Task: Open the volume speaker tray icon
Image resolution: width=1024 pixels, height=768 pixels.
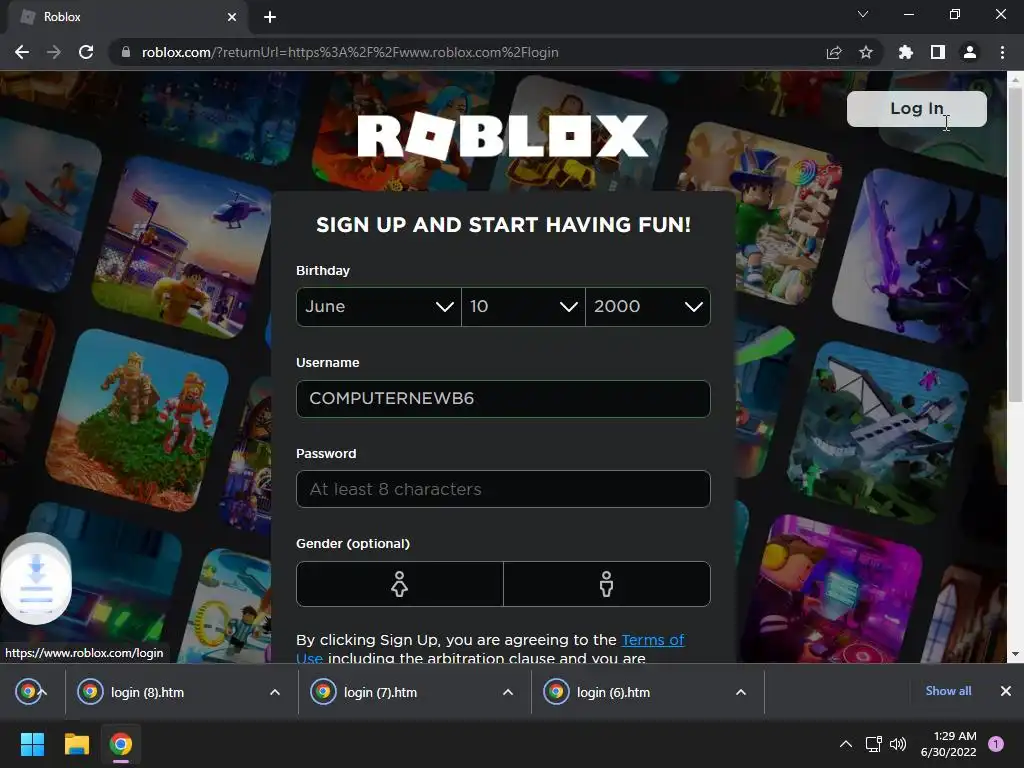Action: 898,744
